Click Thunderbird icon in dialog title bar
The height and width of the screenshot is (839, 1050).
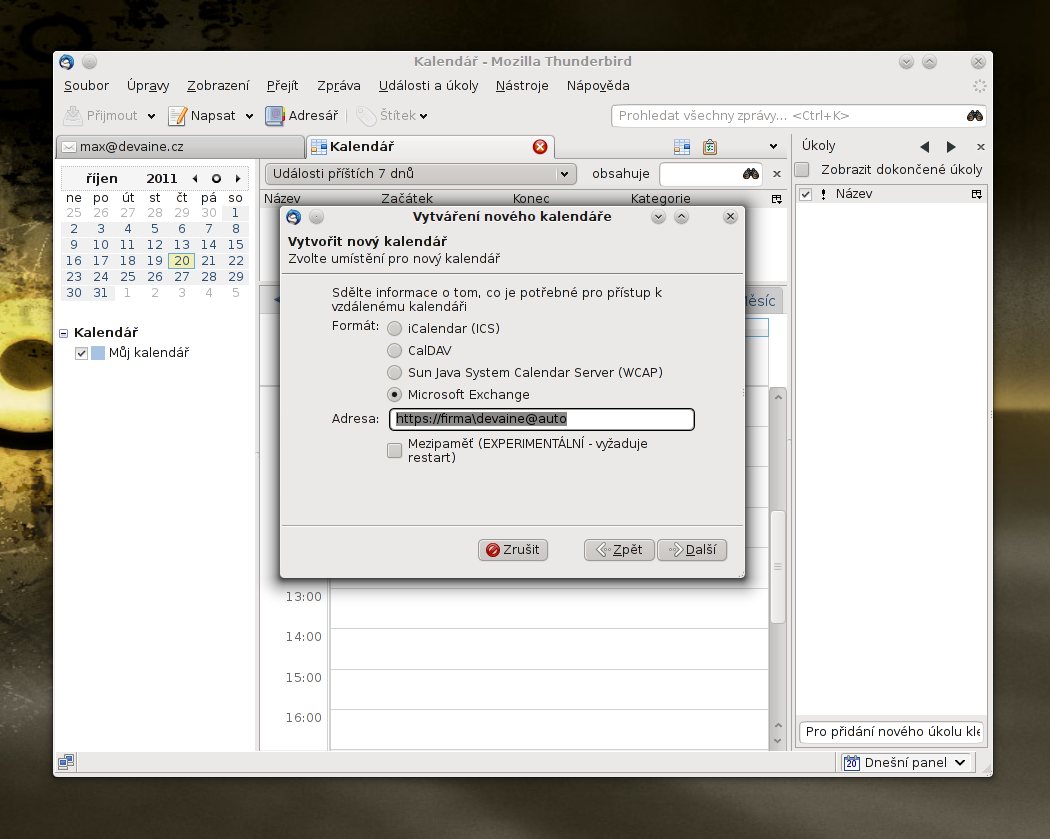[293, 217]
